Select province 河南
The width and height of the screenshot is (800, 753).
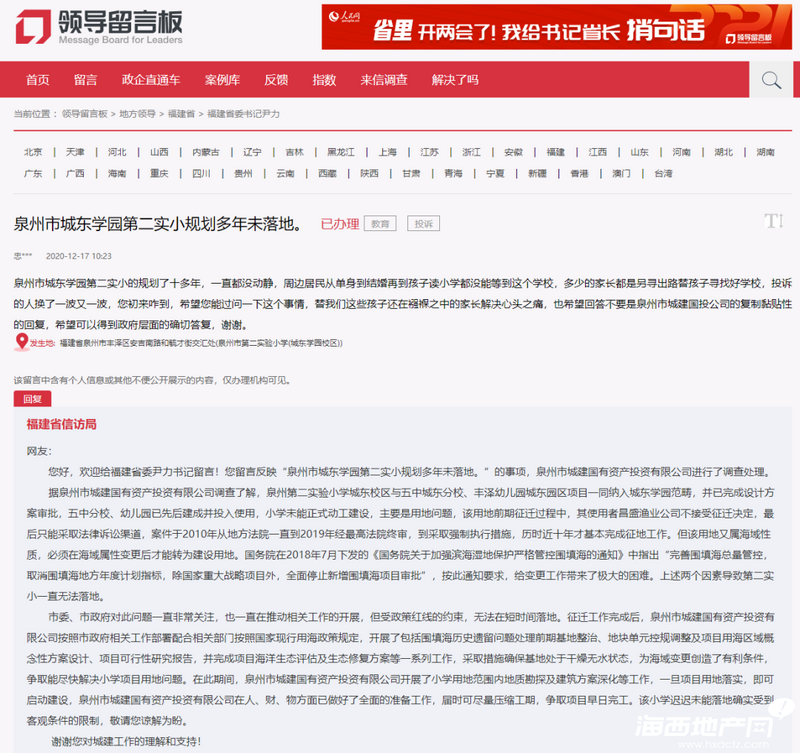[x=681, y=152]
